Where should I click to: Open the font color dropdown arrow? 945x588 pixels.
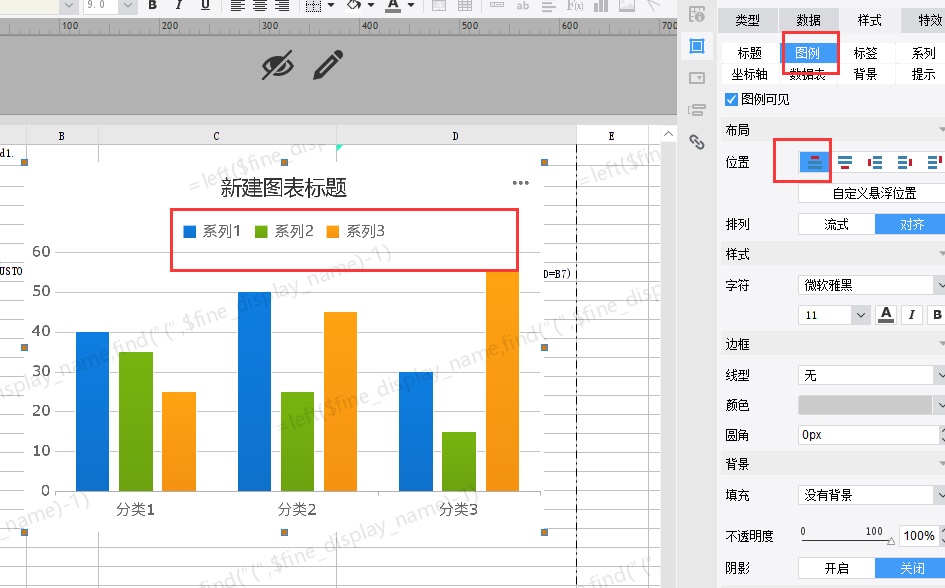pyautogui.click(x=411, y=5)
